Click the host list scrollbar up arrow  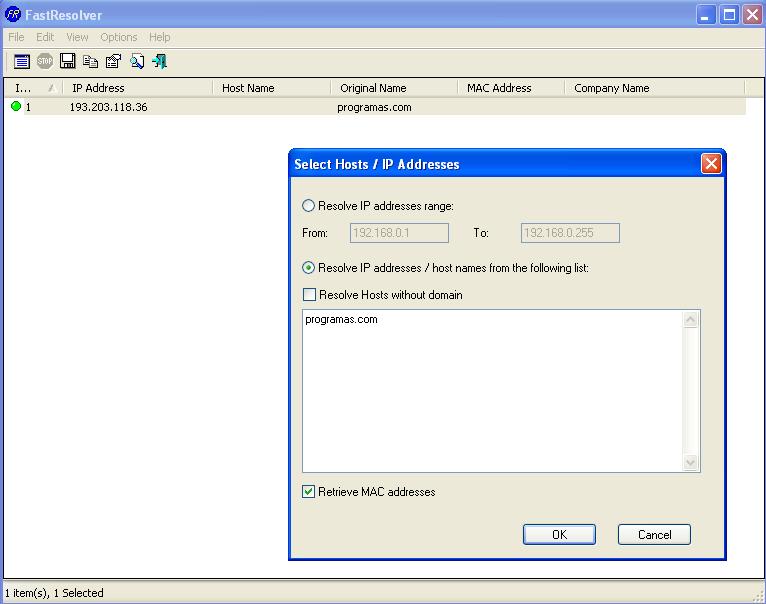click(690, 320)
